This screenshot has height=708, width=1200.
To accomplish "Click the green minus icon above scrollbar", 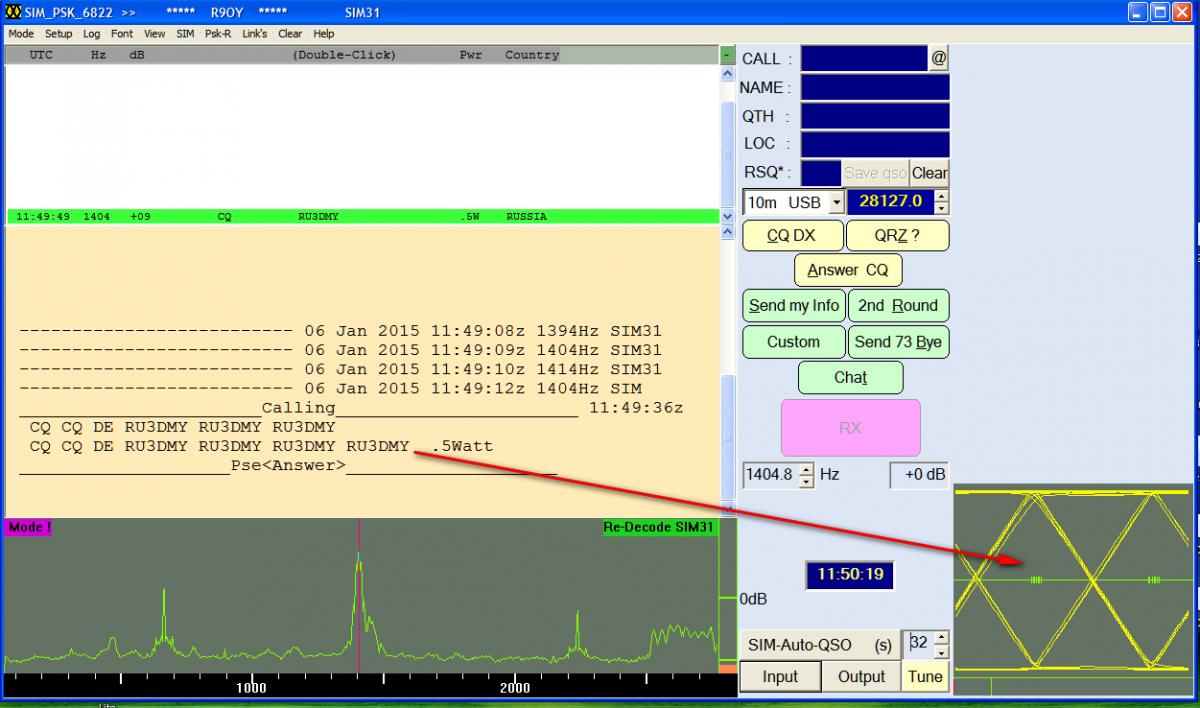I will [x=727, y=55].
